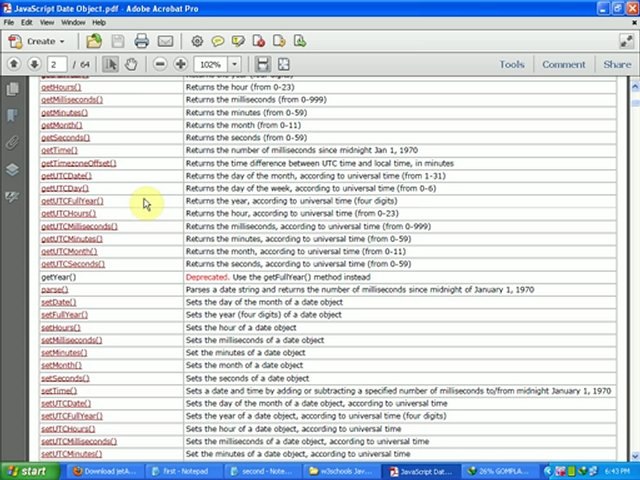
Task: Follow the setUTCDate() link
Action: click(66, 403)
